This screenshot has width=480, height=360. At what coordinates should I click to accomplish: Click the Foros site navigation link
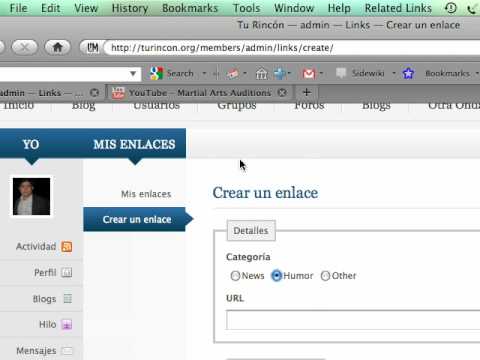(x=309, y=105)
